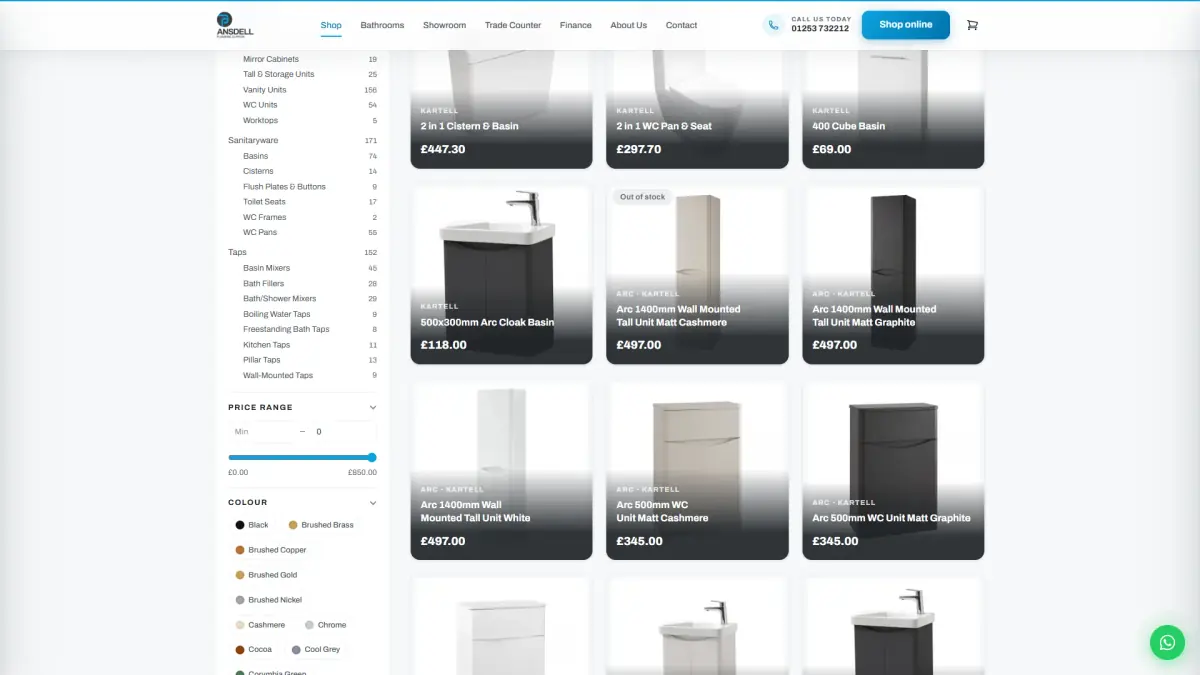This screenshot has width=1200, height=675.
Task: Go to Bathrooms in navigation
Action: pos(382,25)
